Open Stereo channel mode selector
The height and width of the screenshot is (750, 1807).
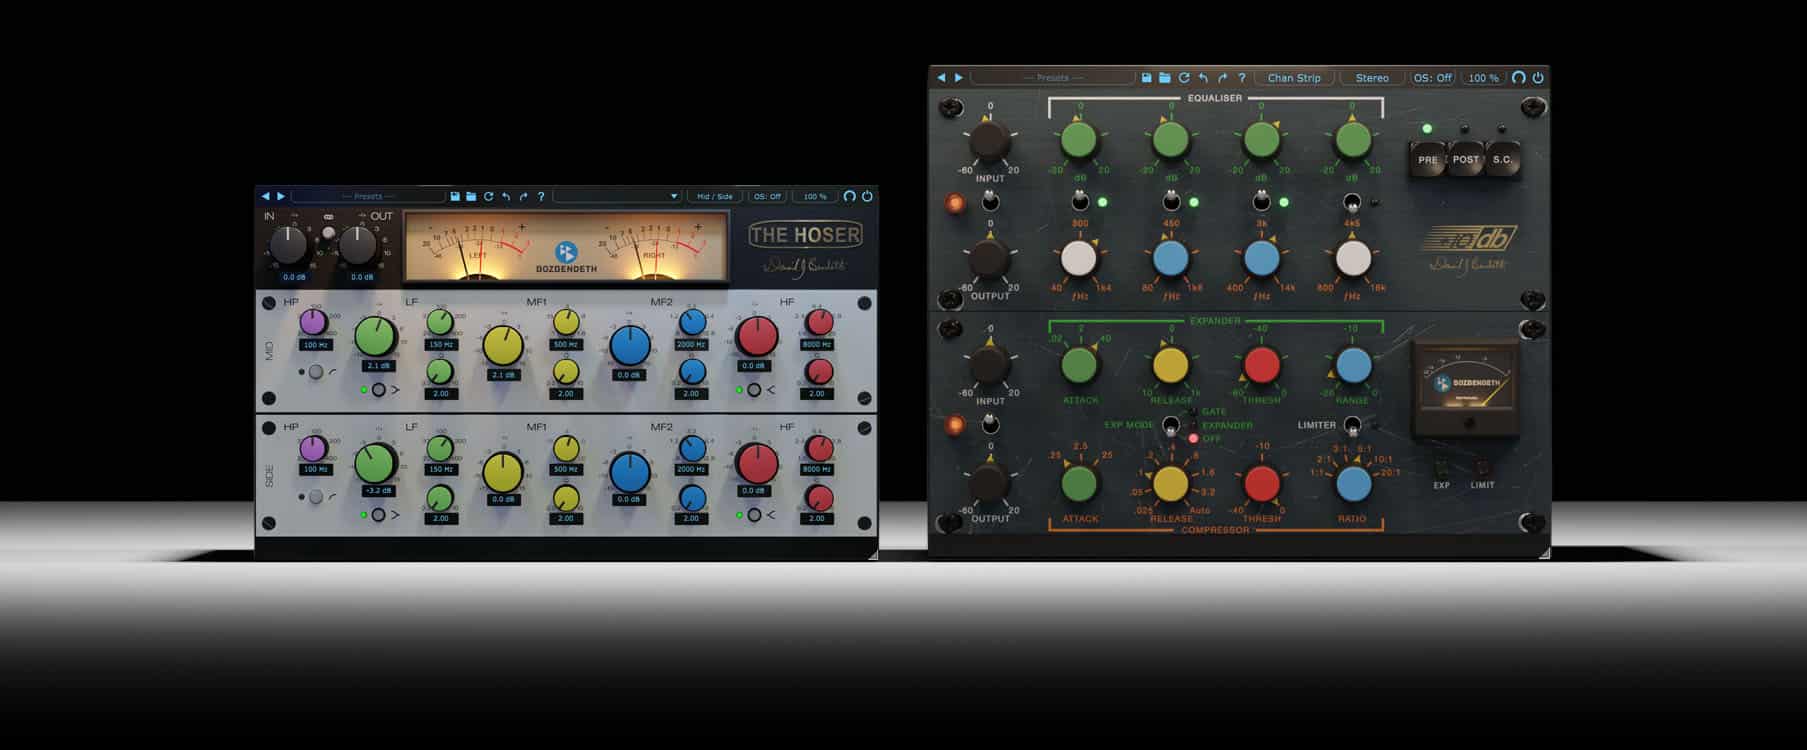click(x=1372, y=77)
